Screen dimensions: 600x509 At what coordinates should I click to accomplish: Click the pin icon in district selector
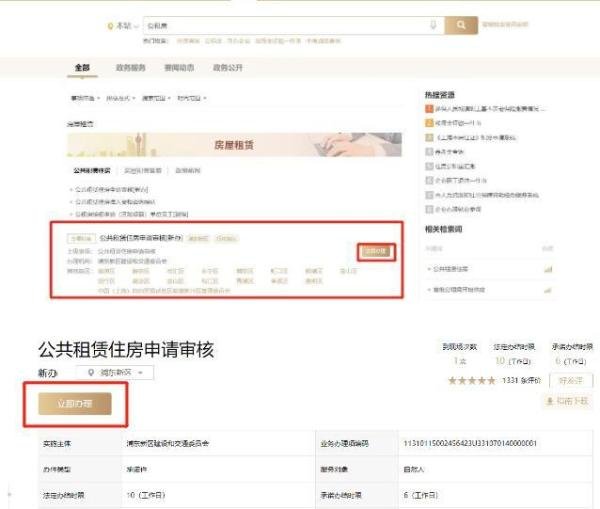tap(91, 372)
